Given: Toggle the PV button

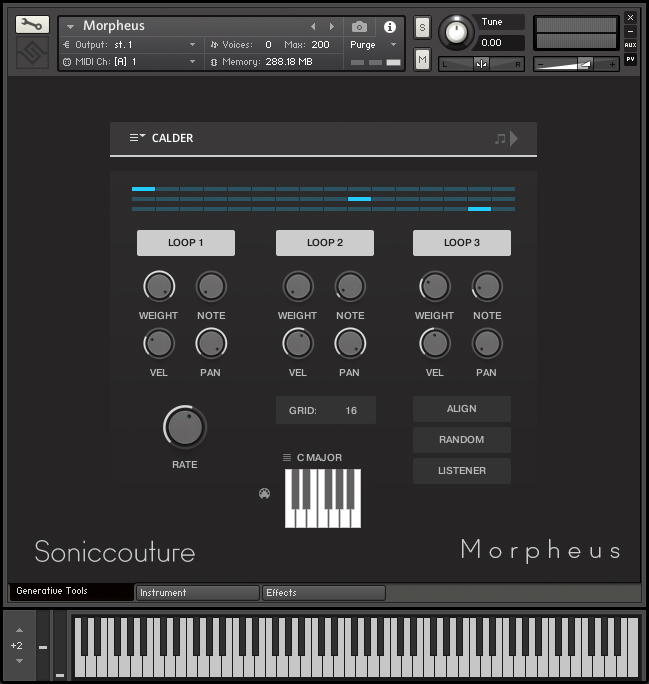Looking at the screenshot, I should (x=630, y=59).
